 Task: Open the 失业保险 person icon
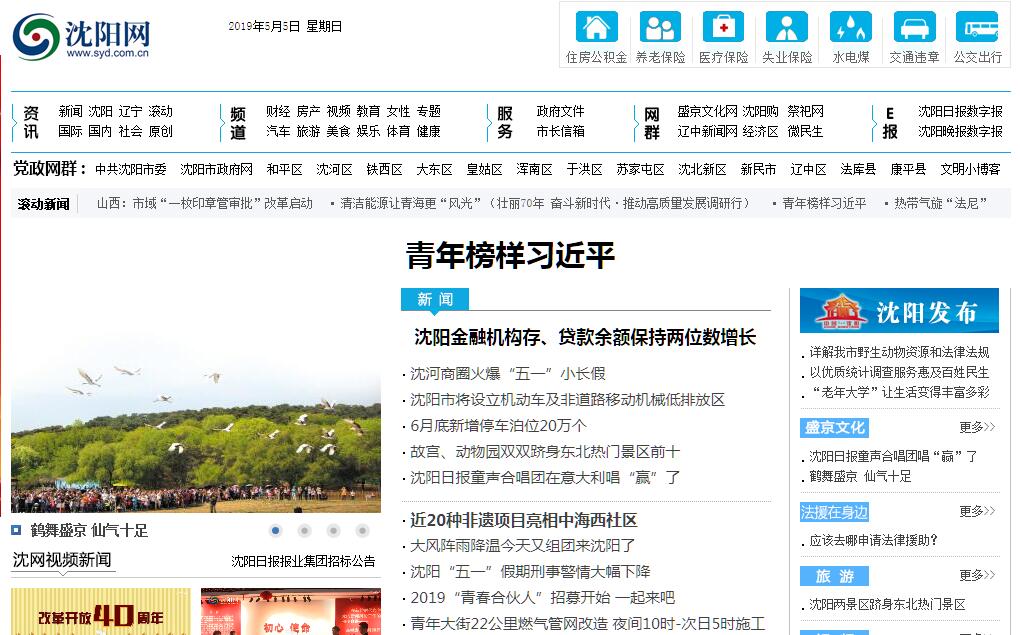coord(787,27)
